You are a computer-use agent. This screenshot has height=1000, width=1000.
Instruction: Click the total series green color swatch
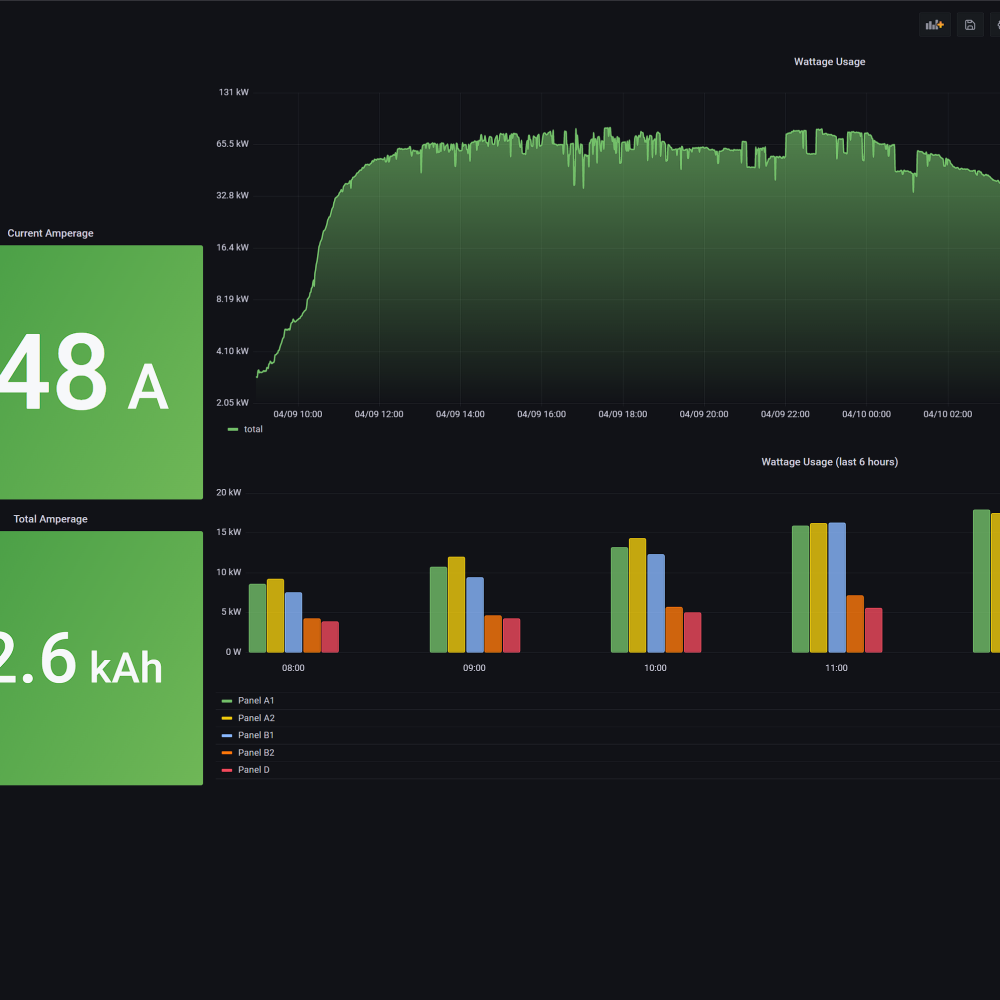pyautogui.click(x=233, y=429)
